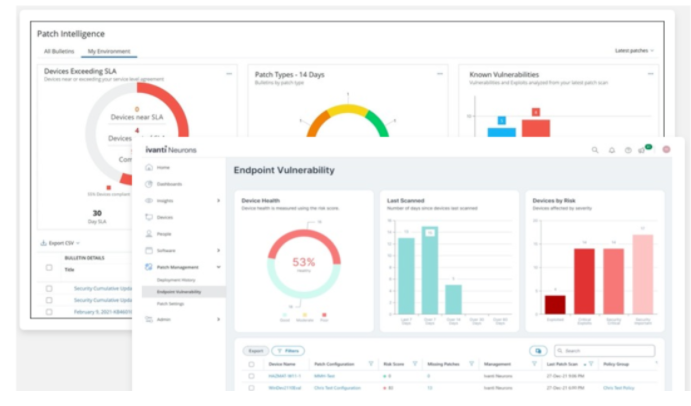Click the filter icon on Patch Configuration column
The width and height of the screenshot is (691, 406).
pos(371,364)
